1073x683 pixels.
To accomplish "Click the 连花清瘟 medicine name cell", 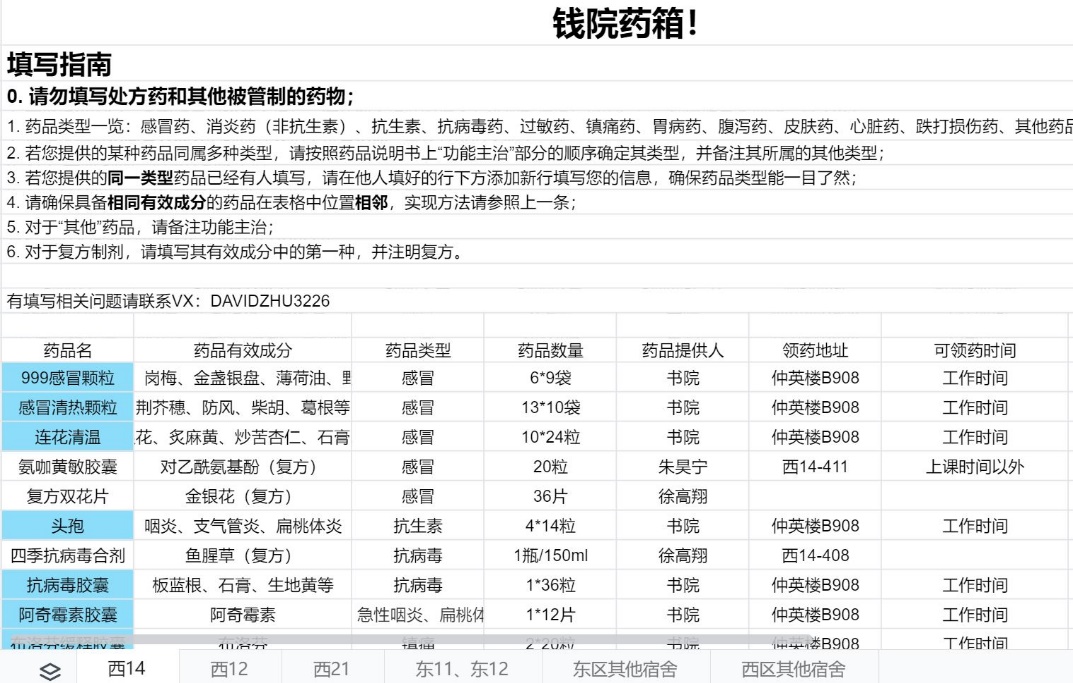I will (68, 437).
